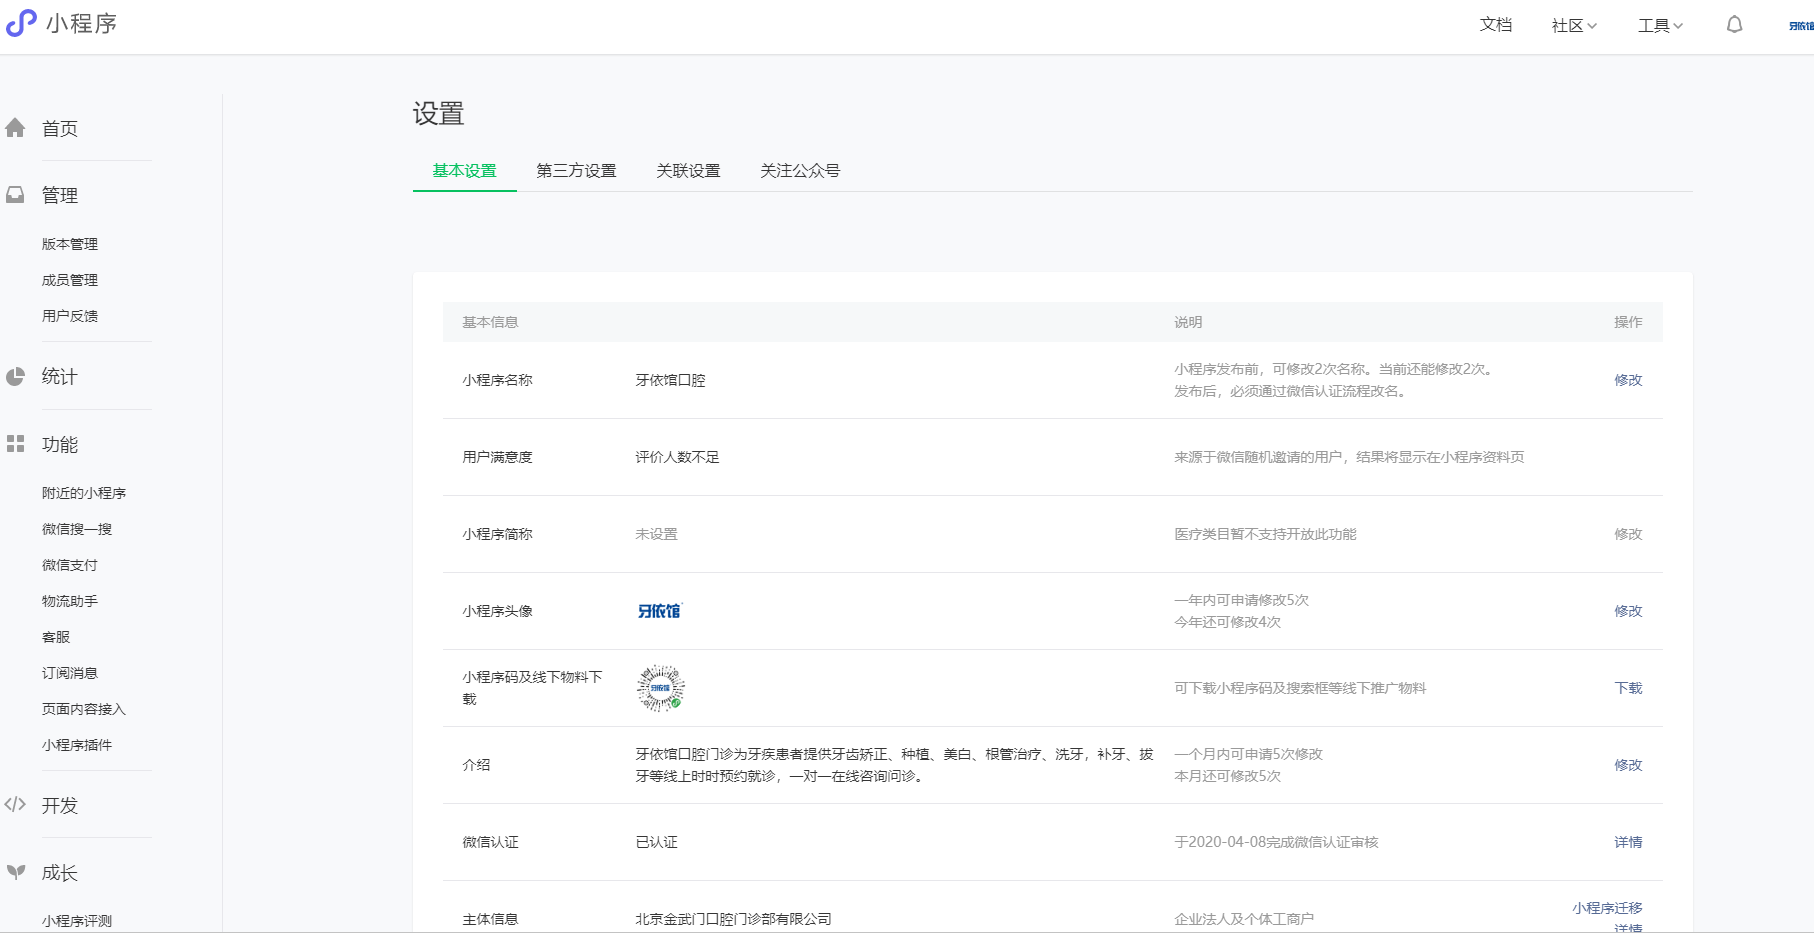Open the 首页 home icon
Image resolution: width=1814 pixels, height=935 pixels.
(x=15, y=128)
